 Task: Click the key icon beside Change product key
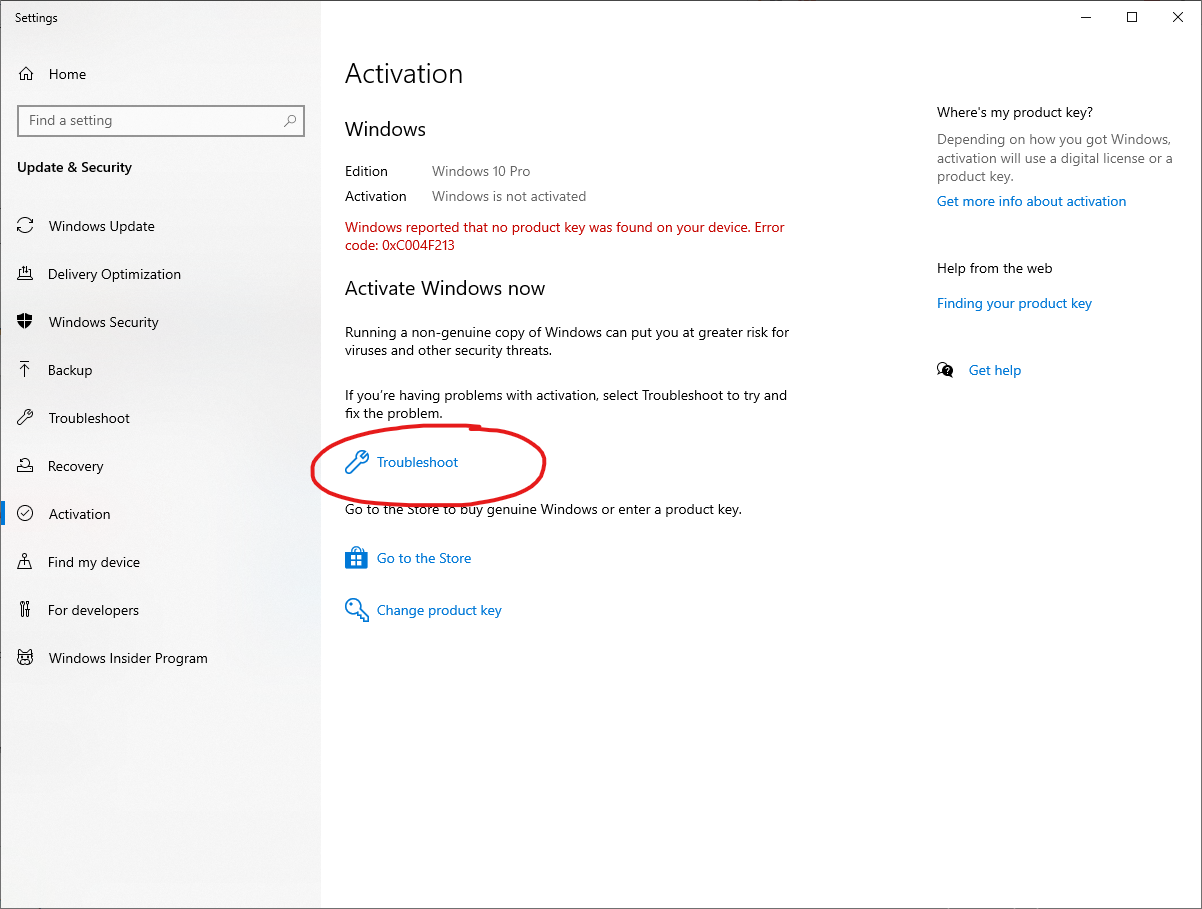(x=357, y=610)
